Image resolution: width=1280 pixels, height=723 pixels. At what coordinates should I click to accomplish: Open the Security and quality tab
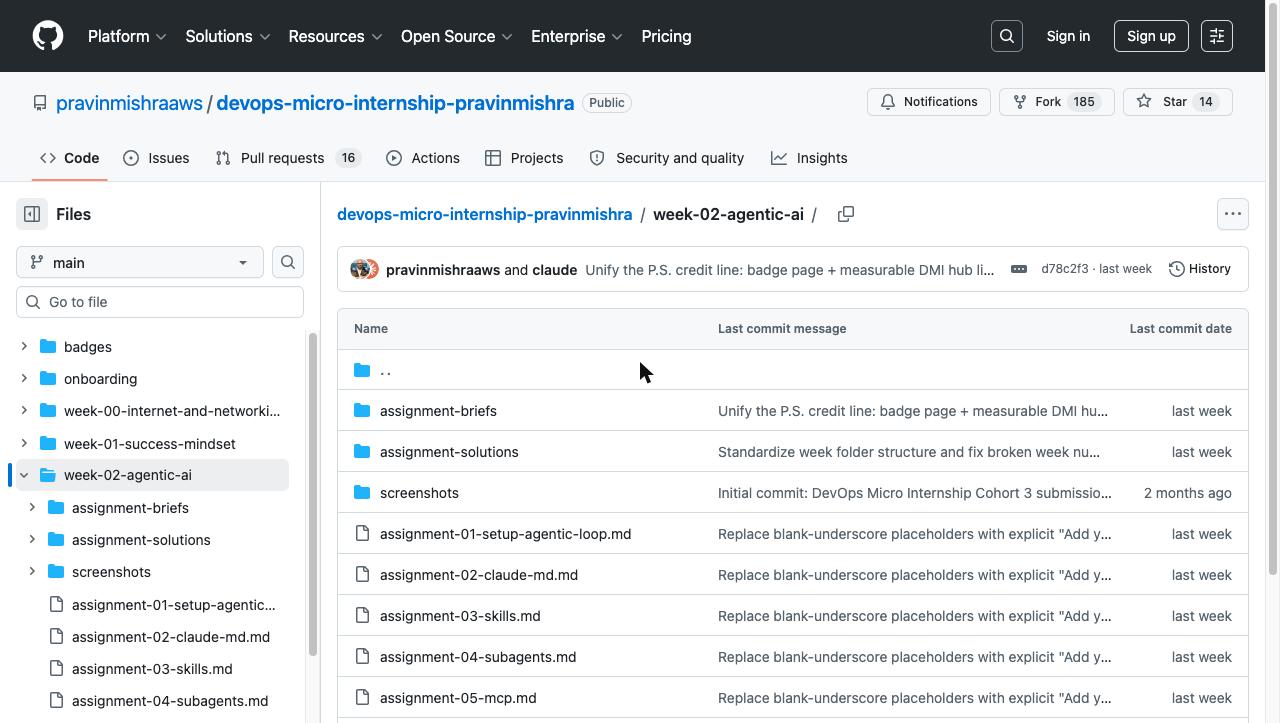click(x=667, y=158)
